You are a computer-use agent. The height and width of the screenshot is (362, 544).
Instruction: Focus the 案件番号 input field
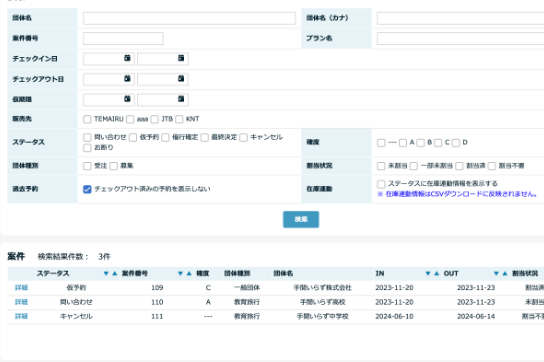[123, 38]
